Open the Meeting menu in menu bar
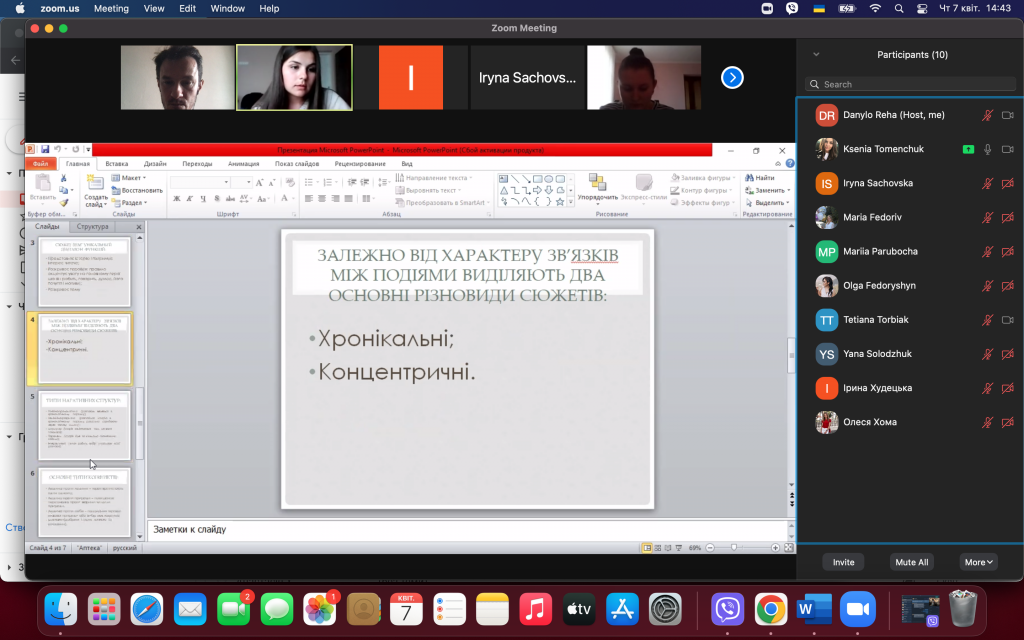The width and height of the screenshot is (1024, 640). [111, 8]
